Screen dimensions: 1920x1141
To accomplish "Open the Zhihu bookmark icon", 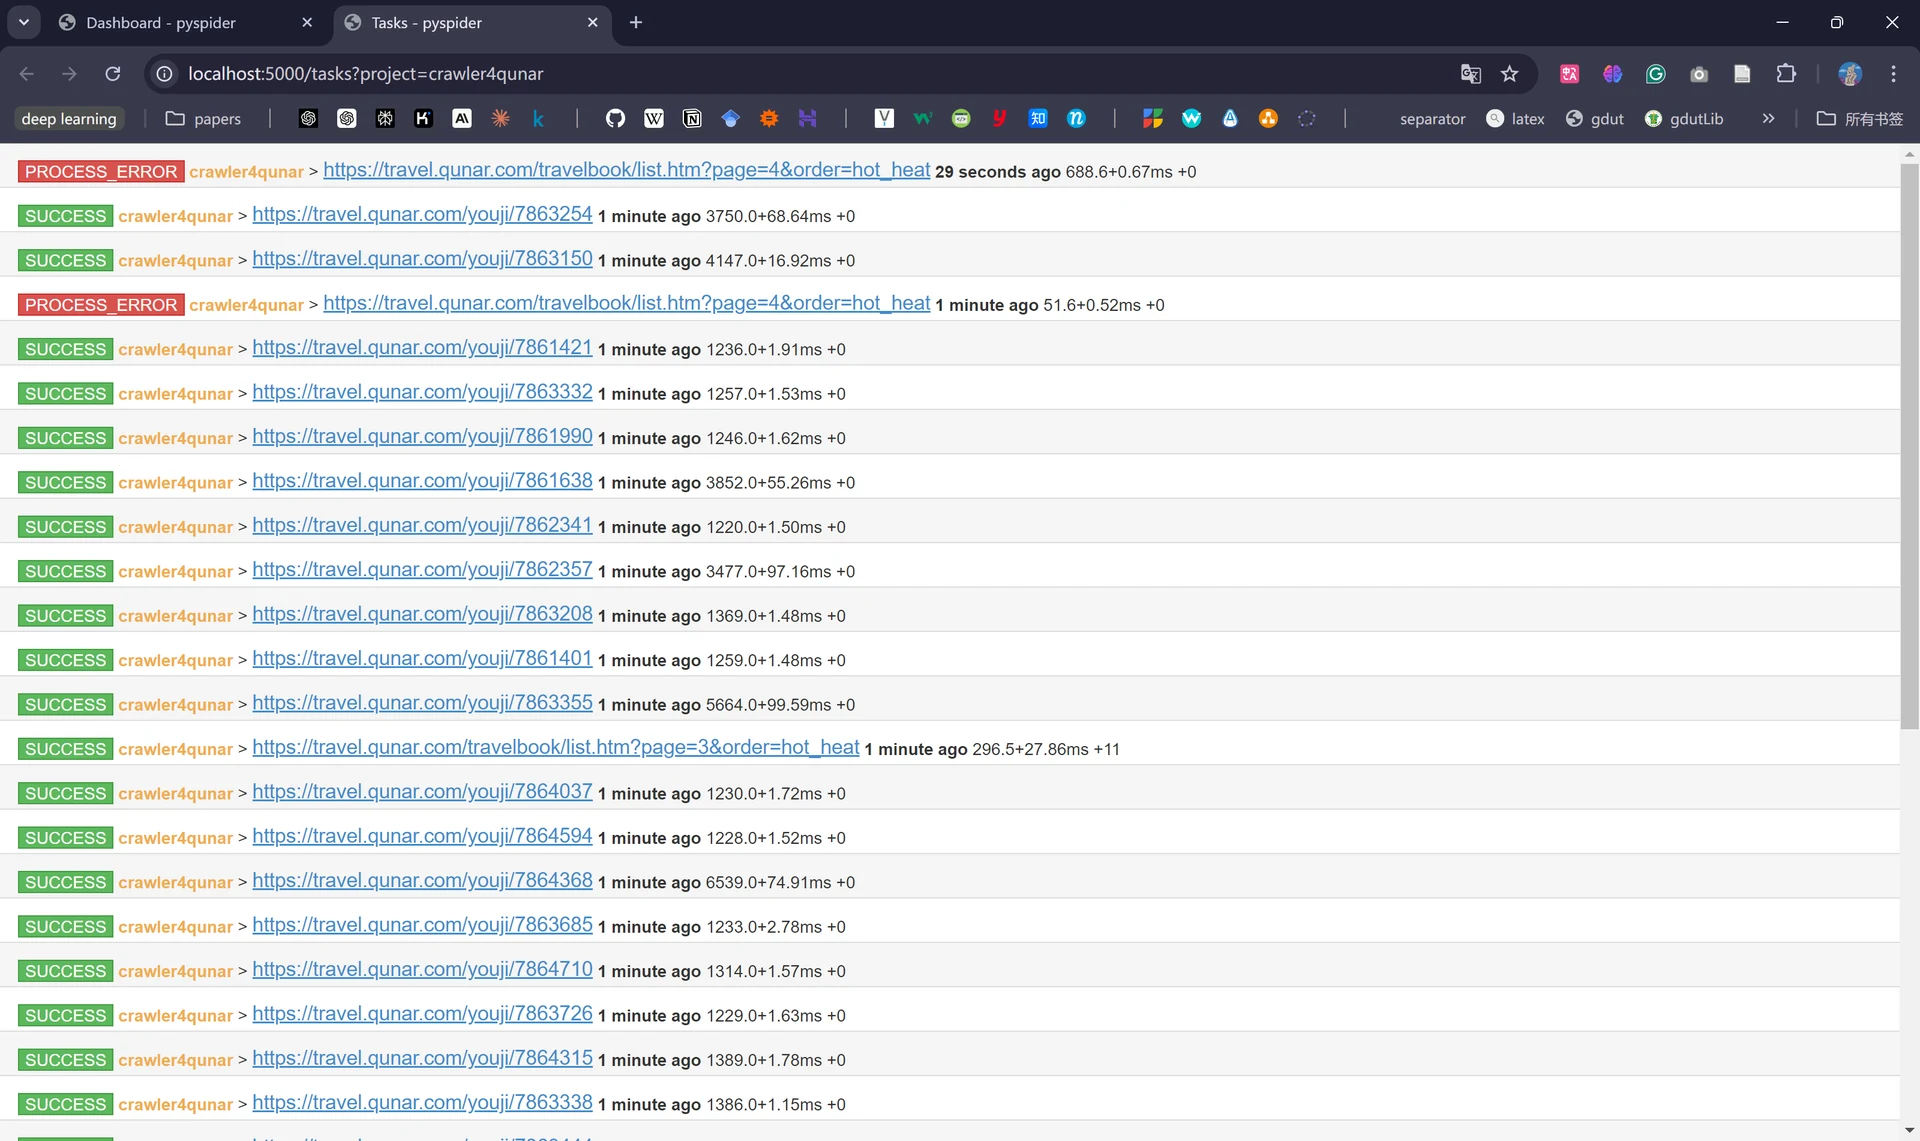I will coord(1038,118).
